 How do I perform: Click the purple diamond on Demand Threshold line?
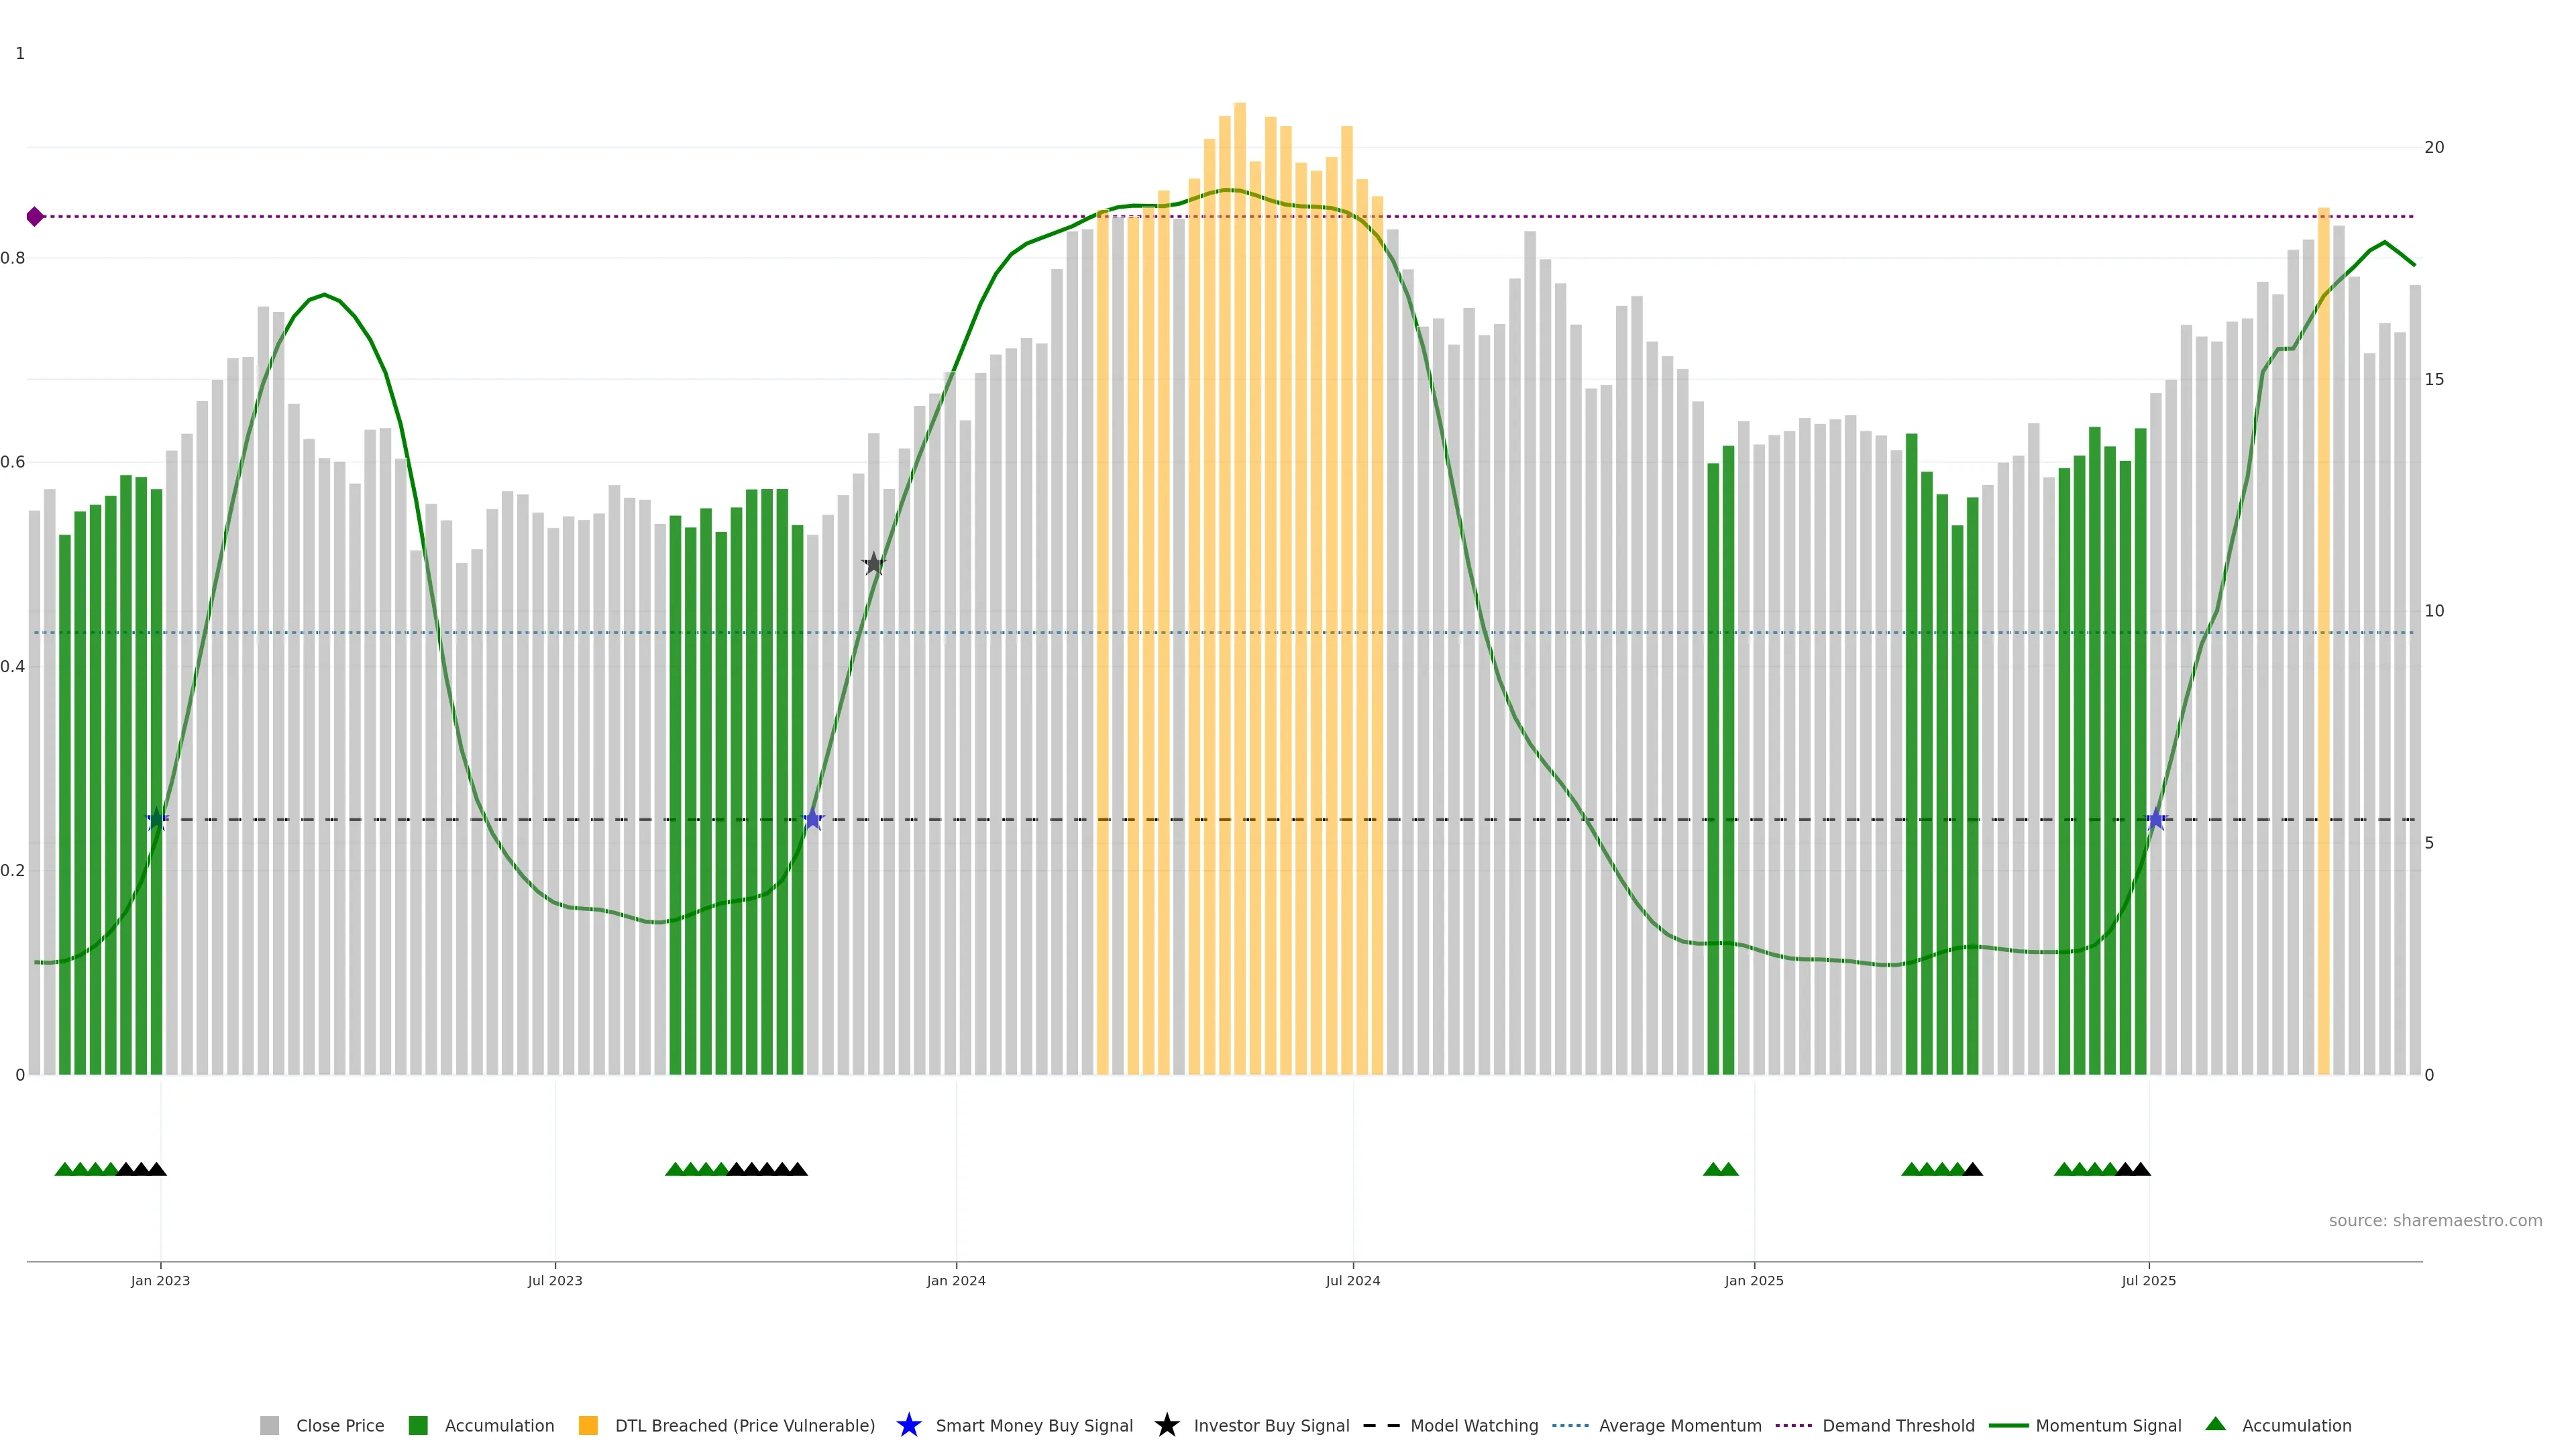pyautogui.click(x=35, y=216)
